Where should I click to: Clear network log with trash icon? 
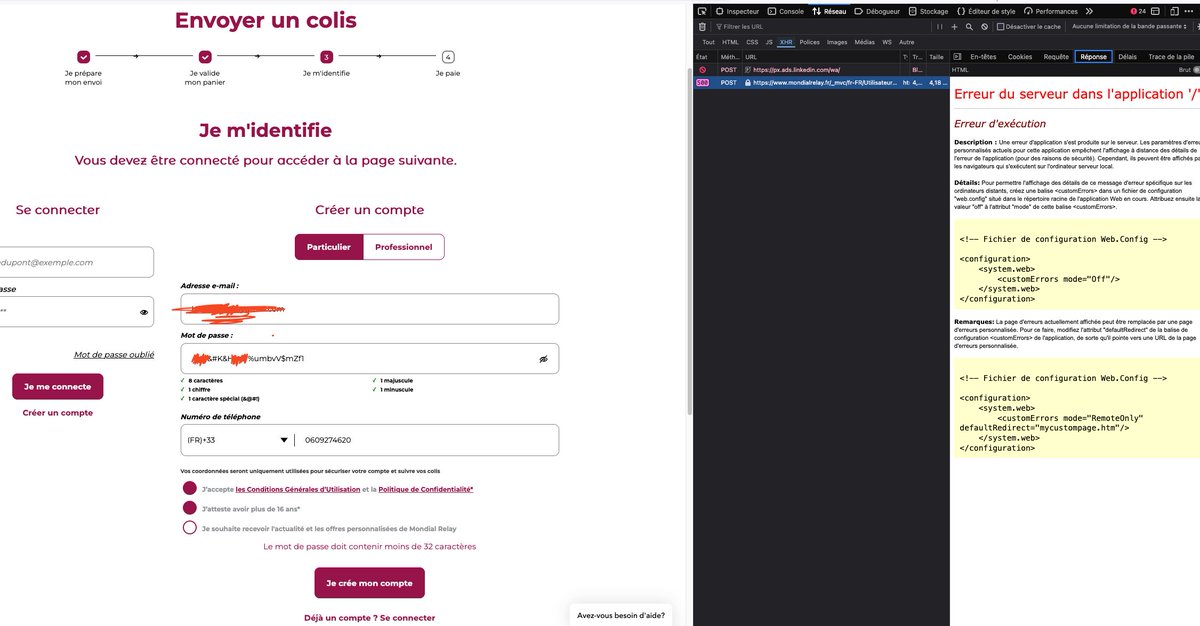[x=702, y=27]
